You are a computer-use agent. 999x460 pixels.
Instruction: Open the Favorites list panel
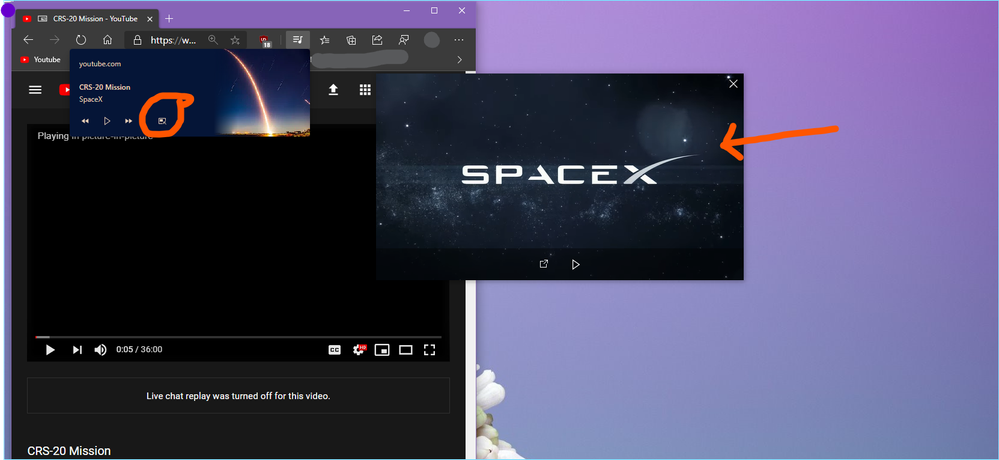tap(325, 40)
